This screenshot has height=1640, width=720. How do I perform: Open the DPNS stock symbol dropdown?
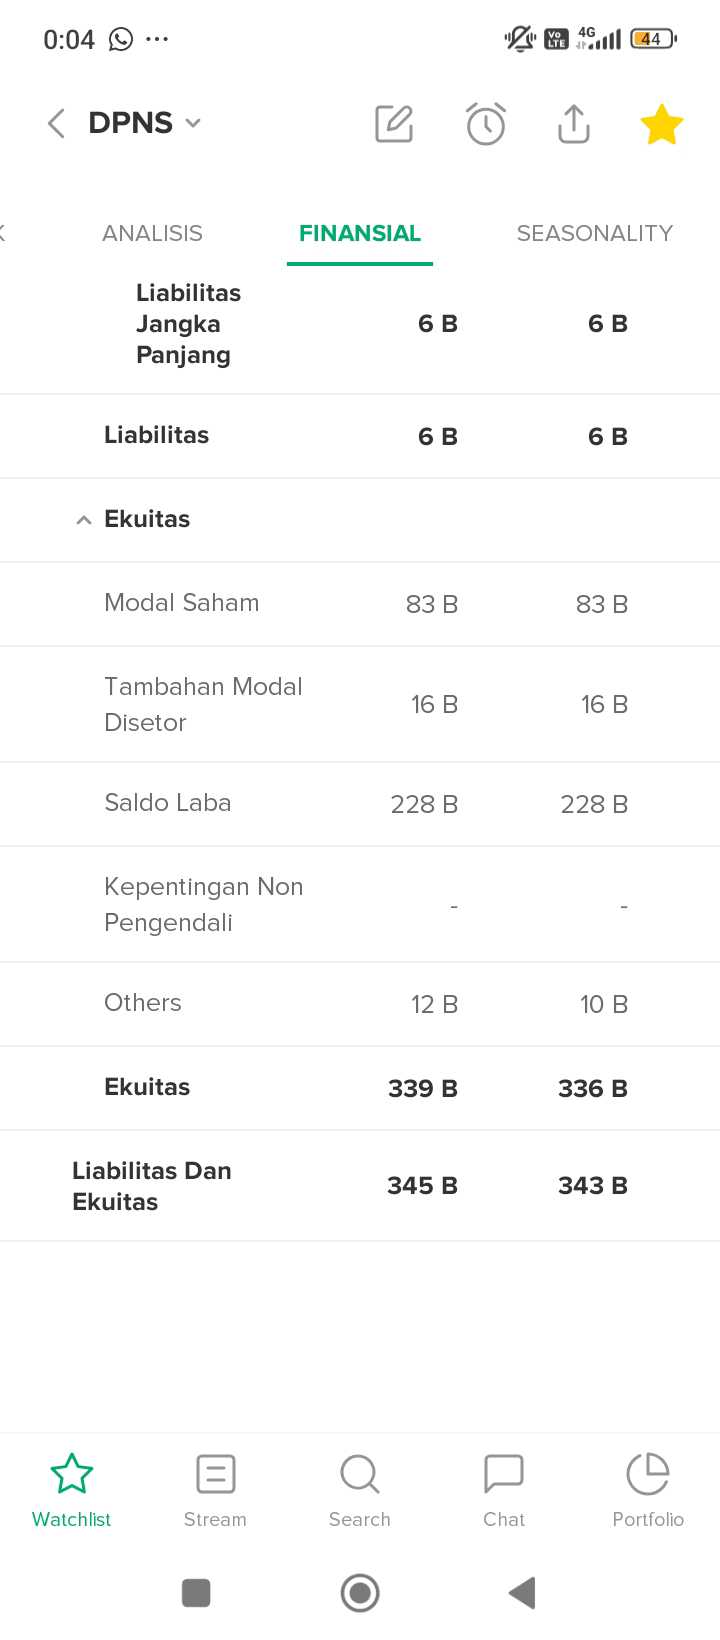146,123
